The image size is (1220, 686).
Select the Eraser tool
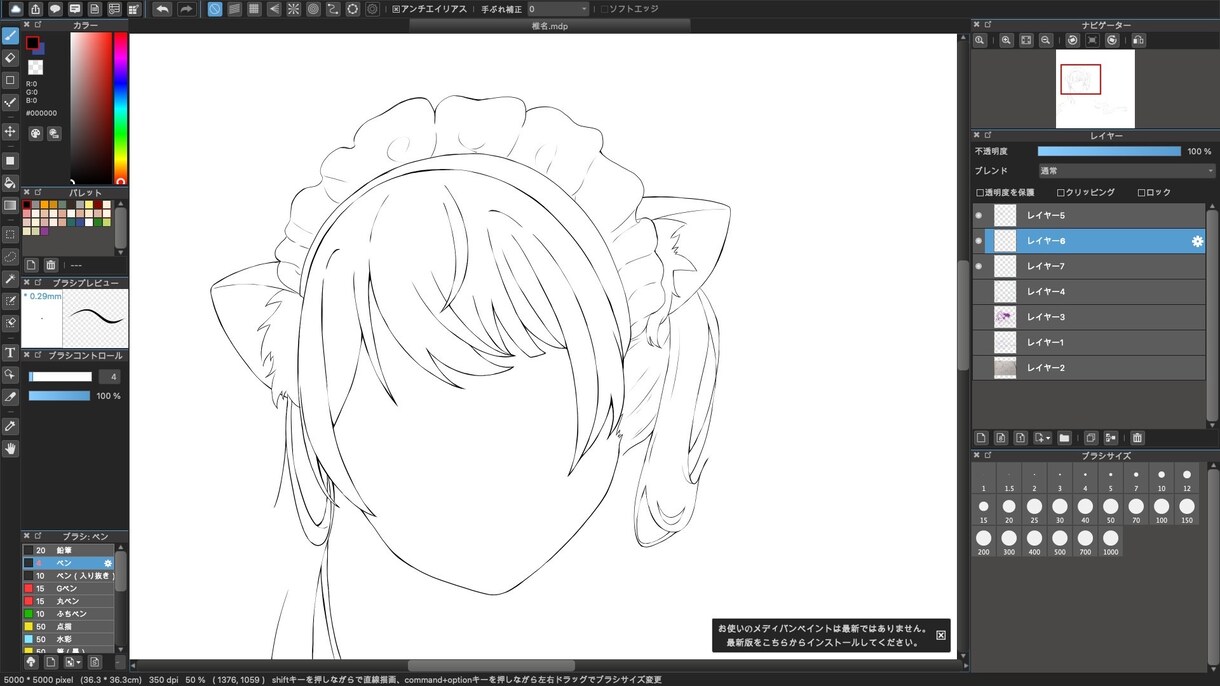click(x=10, y=58)
